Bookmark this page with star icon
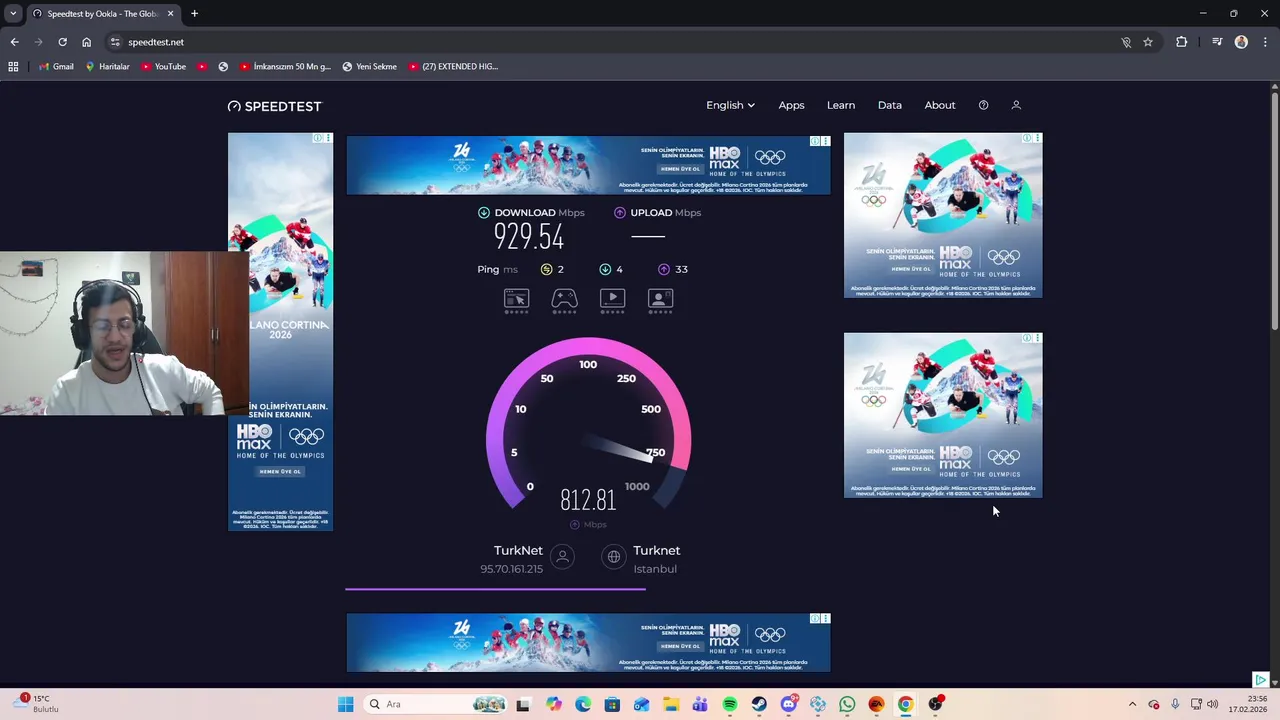Screen dimensions: 1280x720 pyautogui.click(x=1148, y=42)
